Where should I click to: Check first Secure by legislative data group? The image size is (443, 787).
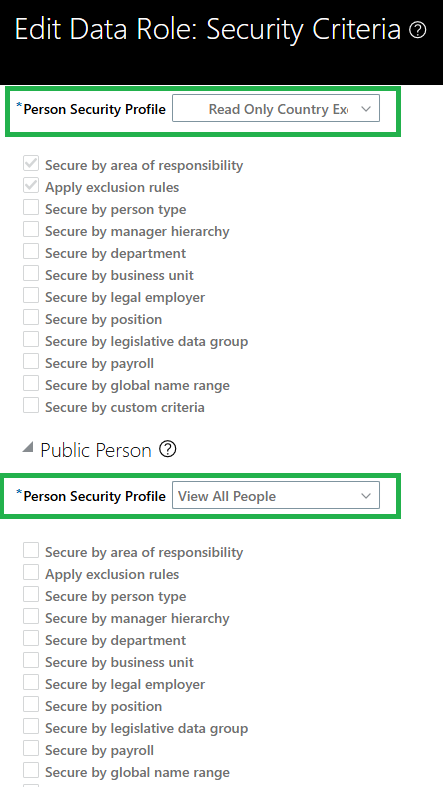point(31,340)
